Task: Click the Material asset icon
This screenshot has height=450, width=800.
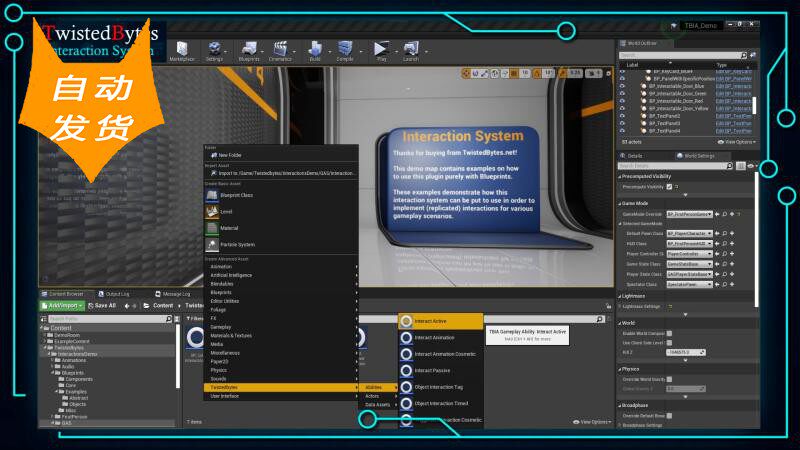Action: 212,228
